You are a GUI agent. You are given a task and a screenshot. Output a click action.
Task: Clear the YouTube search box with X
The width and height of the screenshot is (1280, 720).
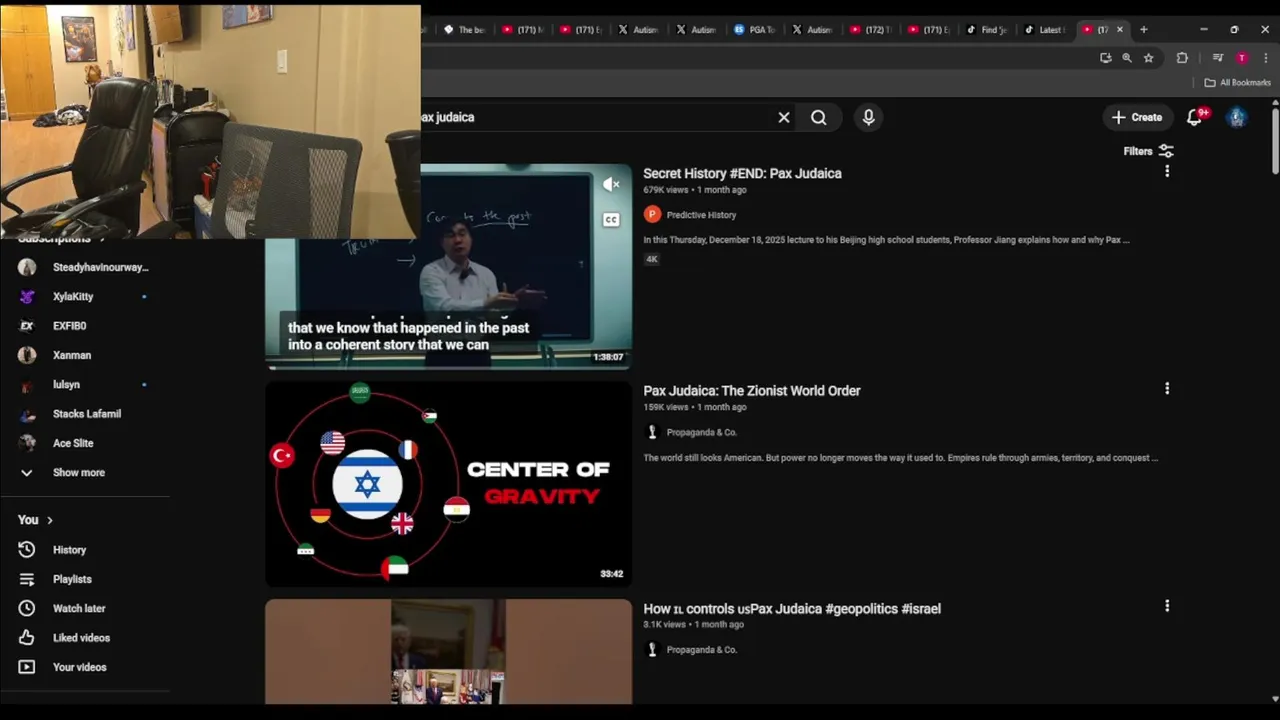click(x=784, y=117)
